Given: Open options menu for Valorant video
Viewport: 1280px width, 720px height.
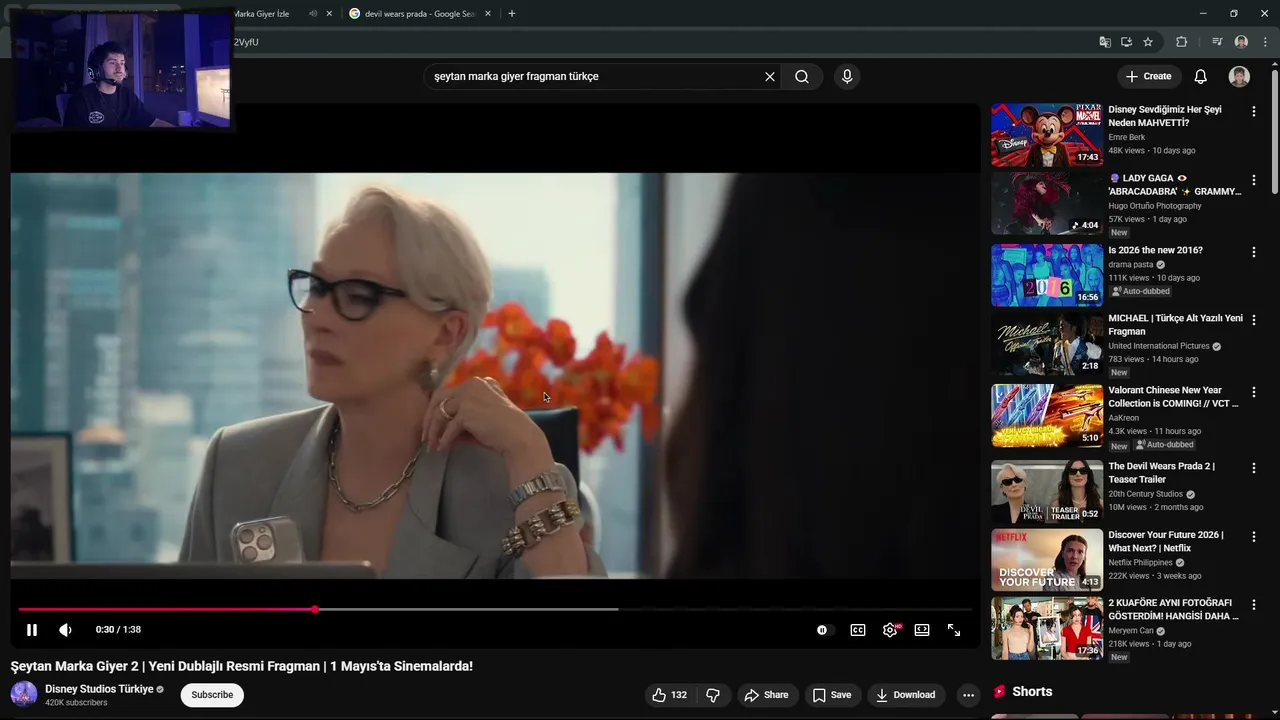Looking at the screenshot, I should pyautogui.click(x=1254, y=392).
